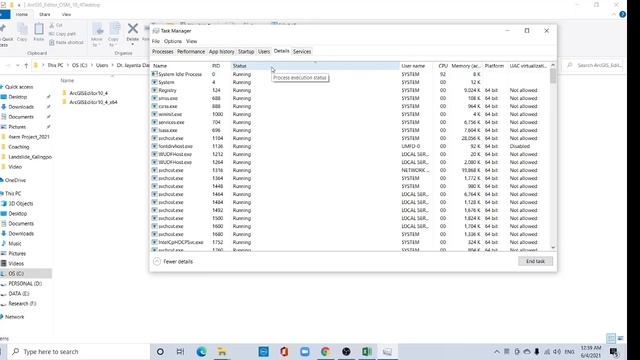The image size is (640, 360).
Task: Click the volume icon in system tray
Action: point(557,352)
